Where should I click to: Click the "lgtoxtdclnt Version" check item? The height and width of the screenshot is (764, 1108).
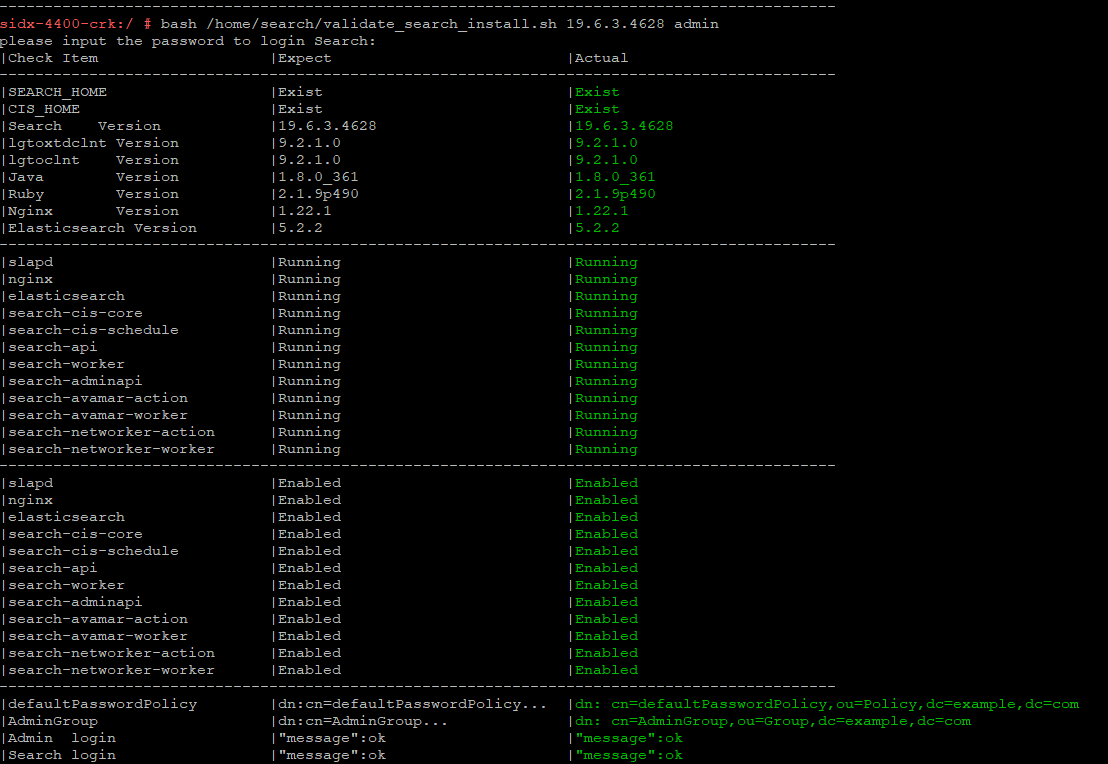point(93,143)
